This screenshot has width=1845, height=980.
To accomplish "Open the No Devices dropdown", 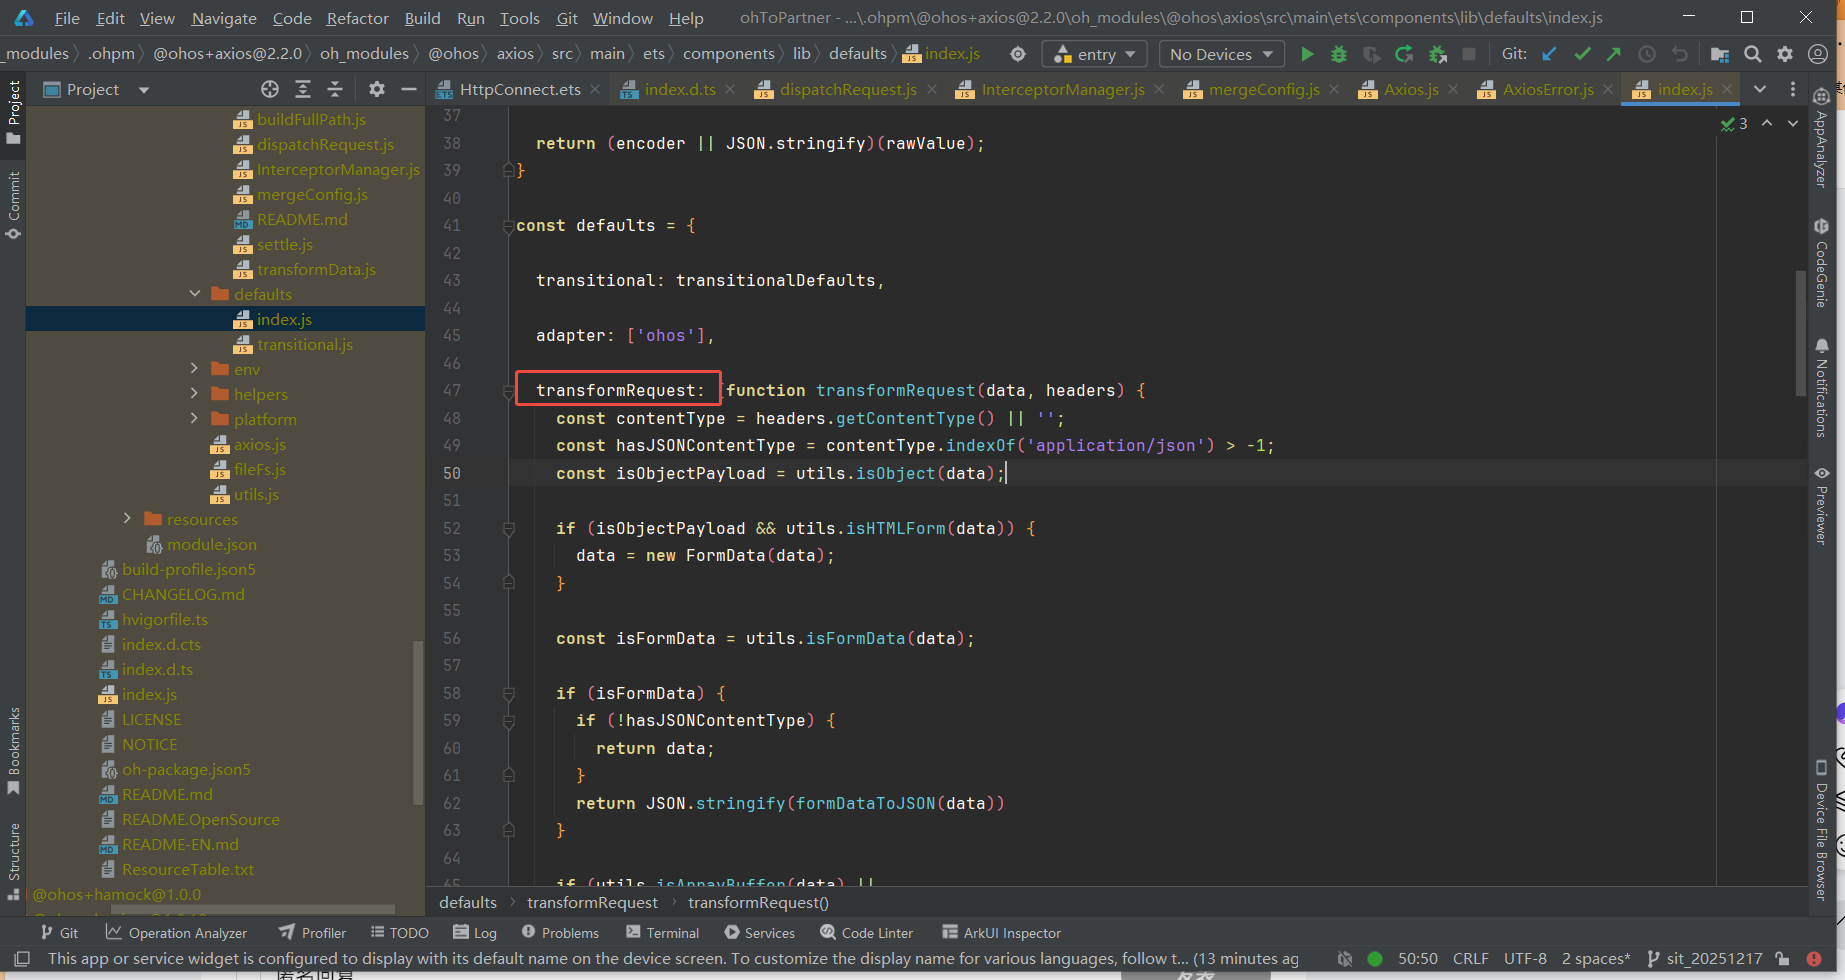I will [1220, 54].
